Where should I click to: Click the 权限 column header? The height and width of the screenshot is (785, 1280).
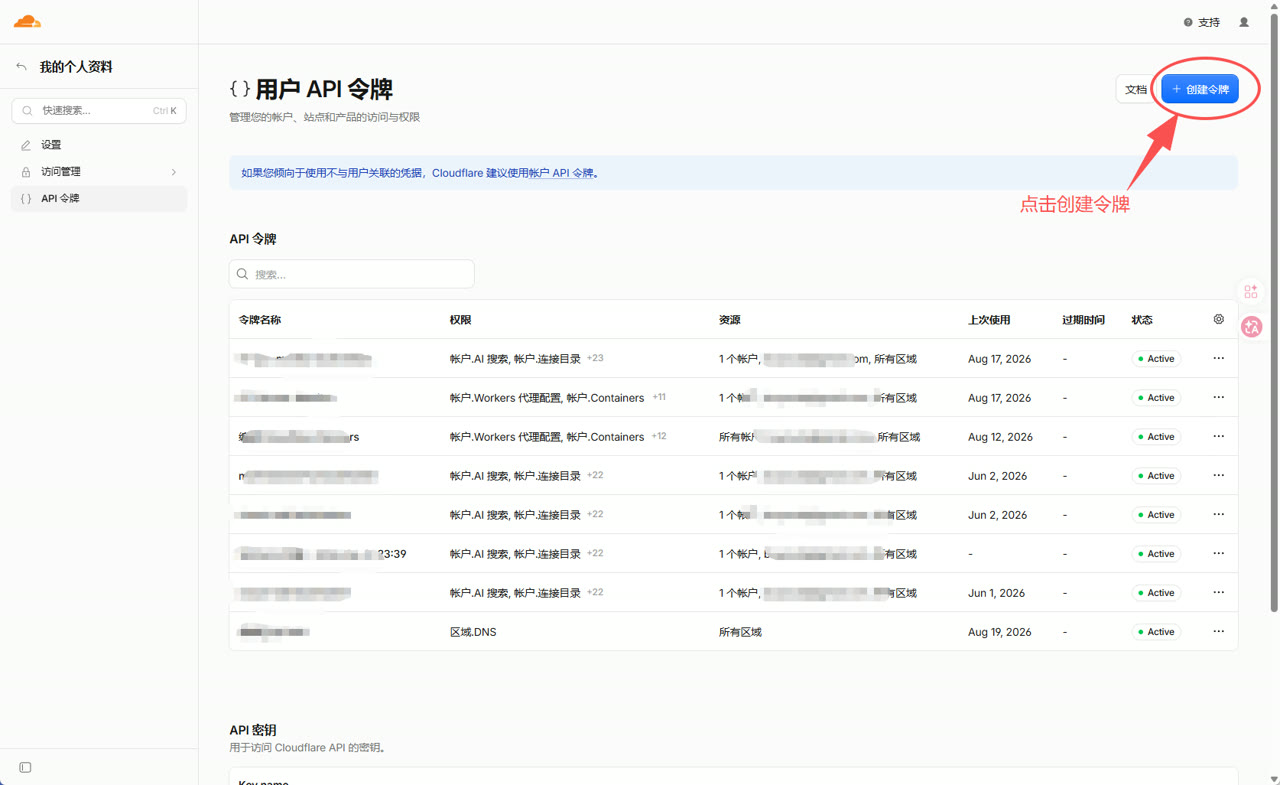coord(460,320)
